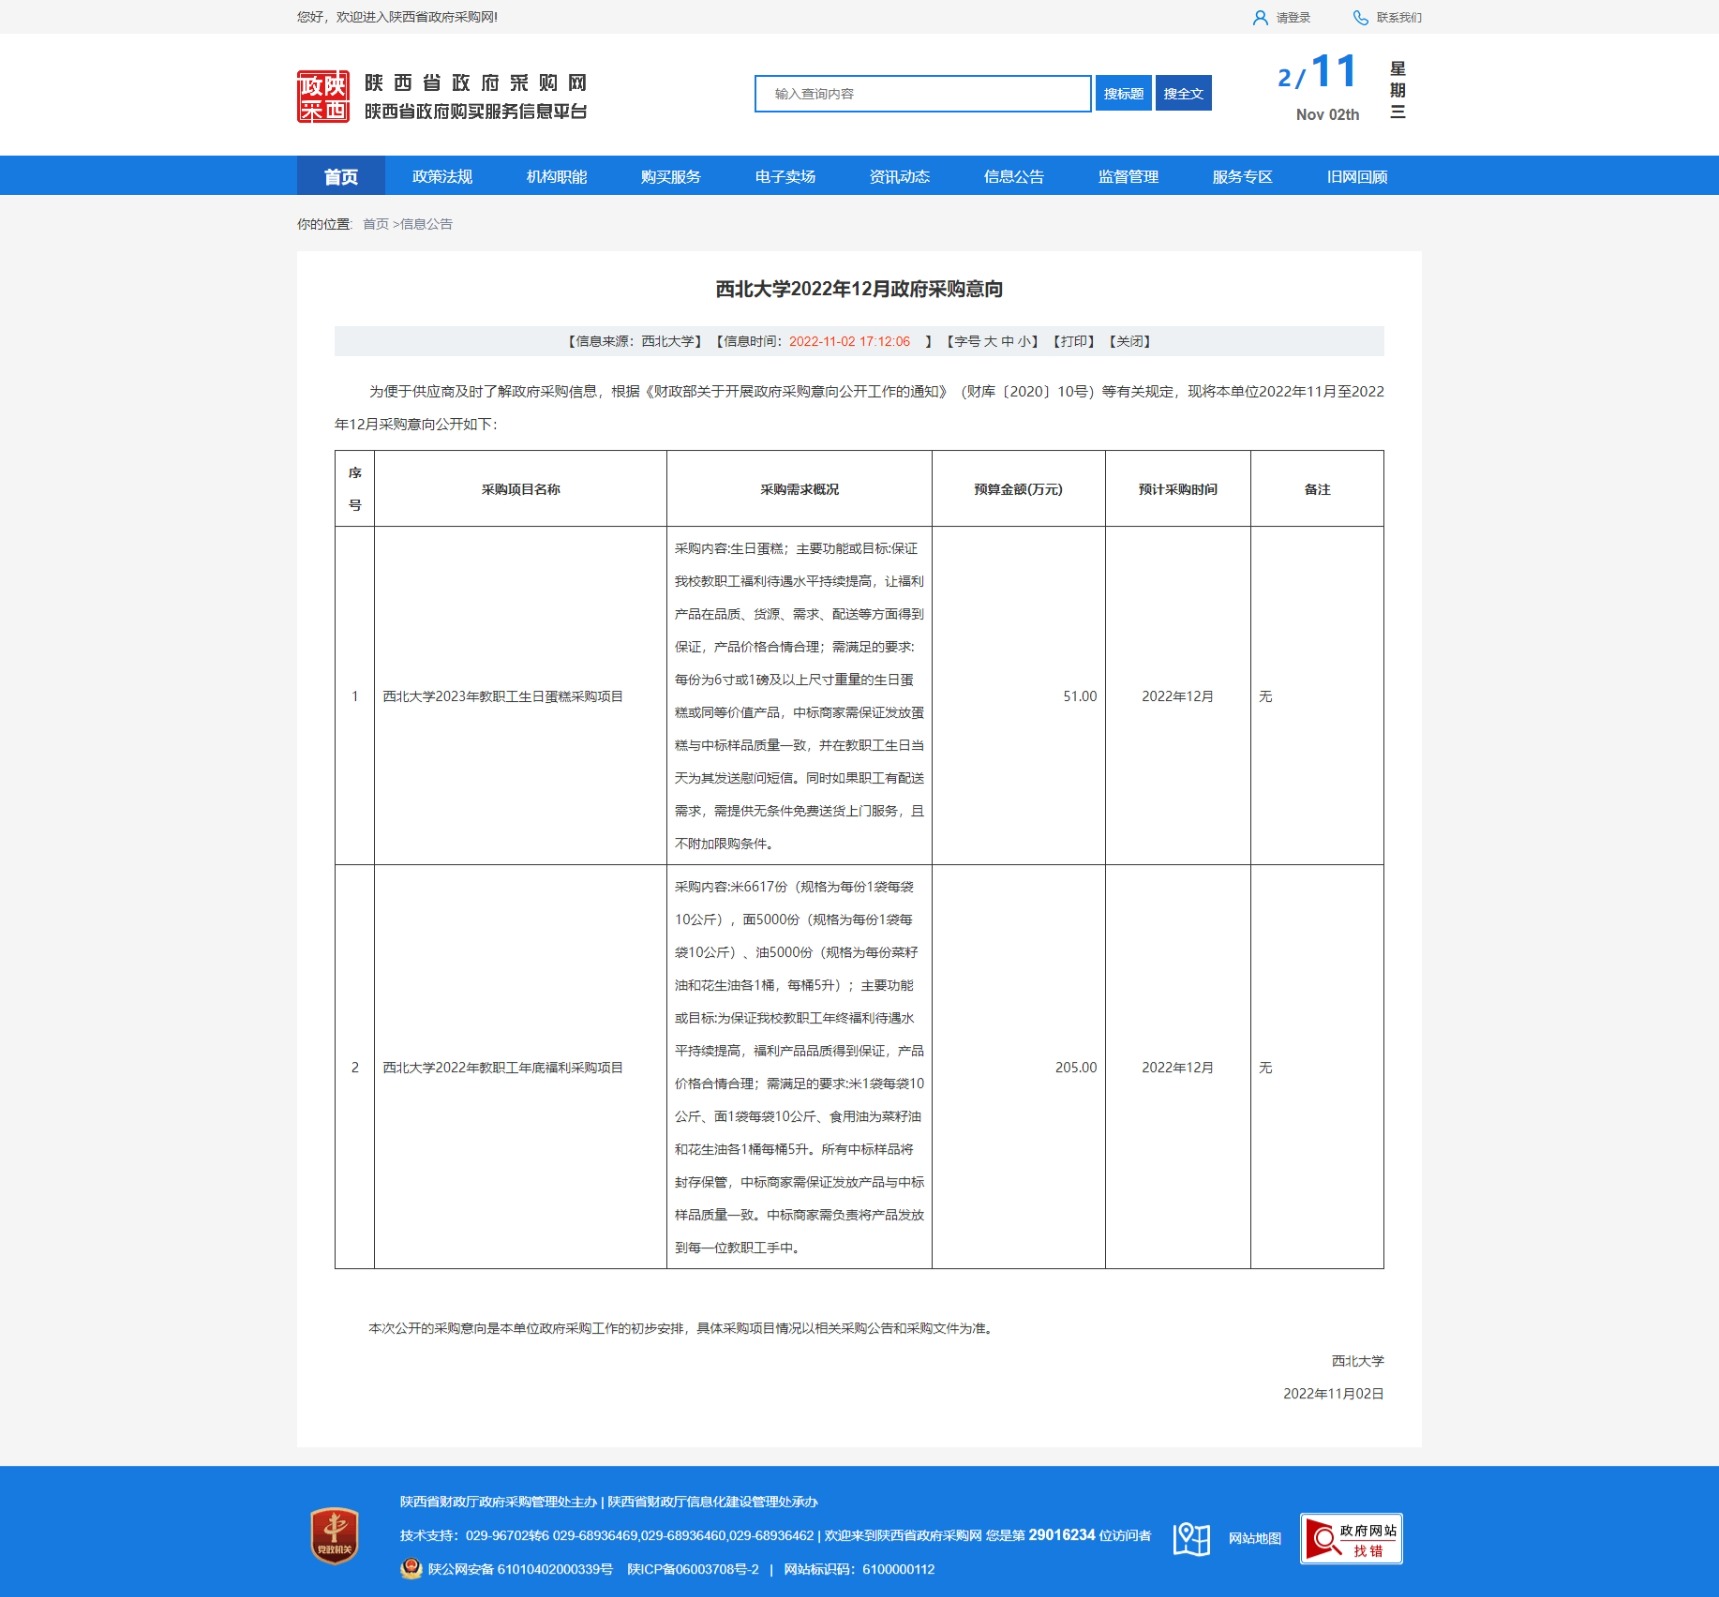
Task: Open the 电子卖场 navigation tab
Action: pos(785,177)
